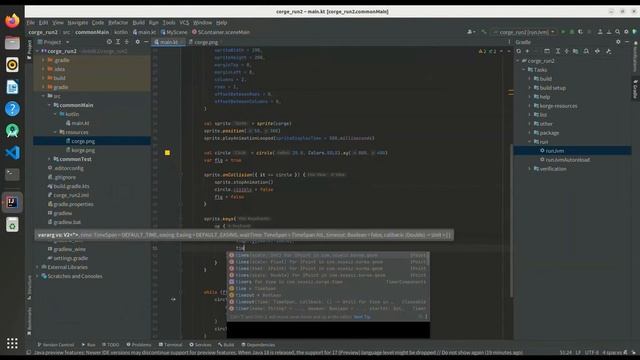Select corge.png in project tree

[92, 141]
